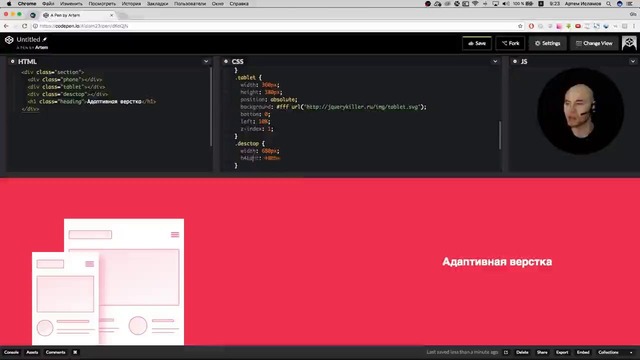Click the red Opera extension icon
Viewport: 640px width, 360px height.
[x=531, y=26]
